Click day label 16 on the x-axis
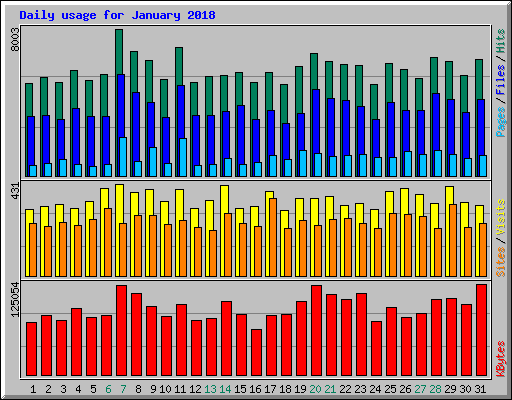Image resolution: width=512 pixels, height=400 pixels. tap(255, 389)
